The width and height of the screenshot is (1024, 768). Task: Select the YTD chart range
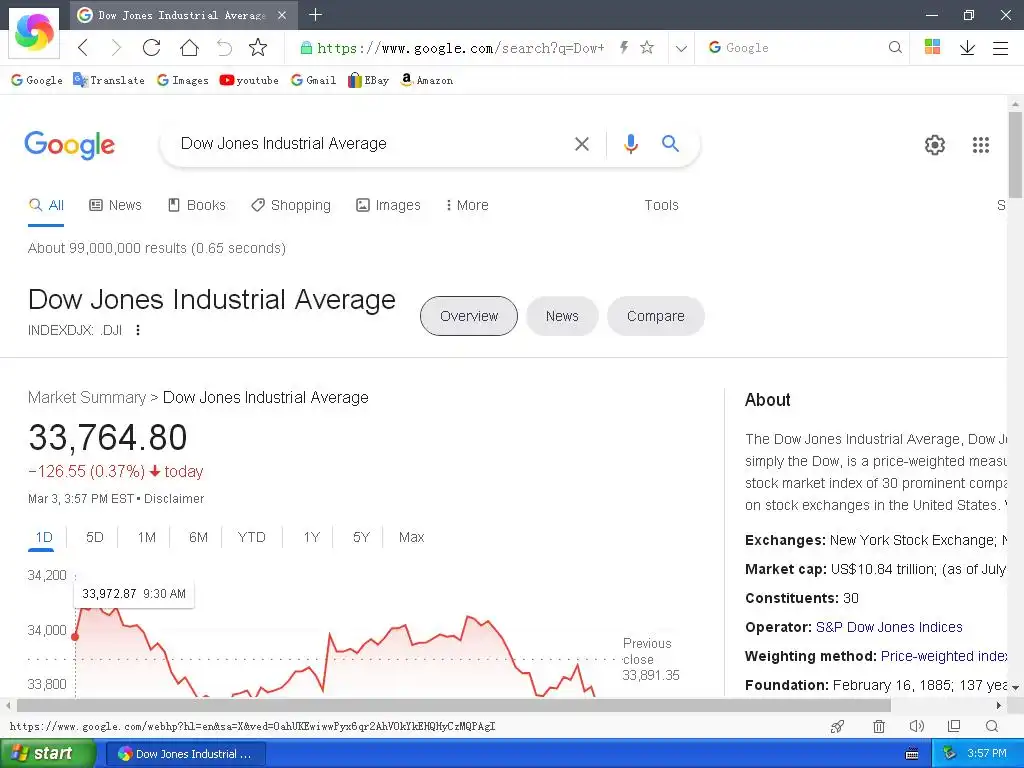[251, 537]
